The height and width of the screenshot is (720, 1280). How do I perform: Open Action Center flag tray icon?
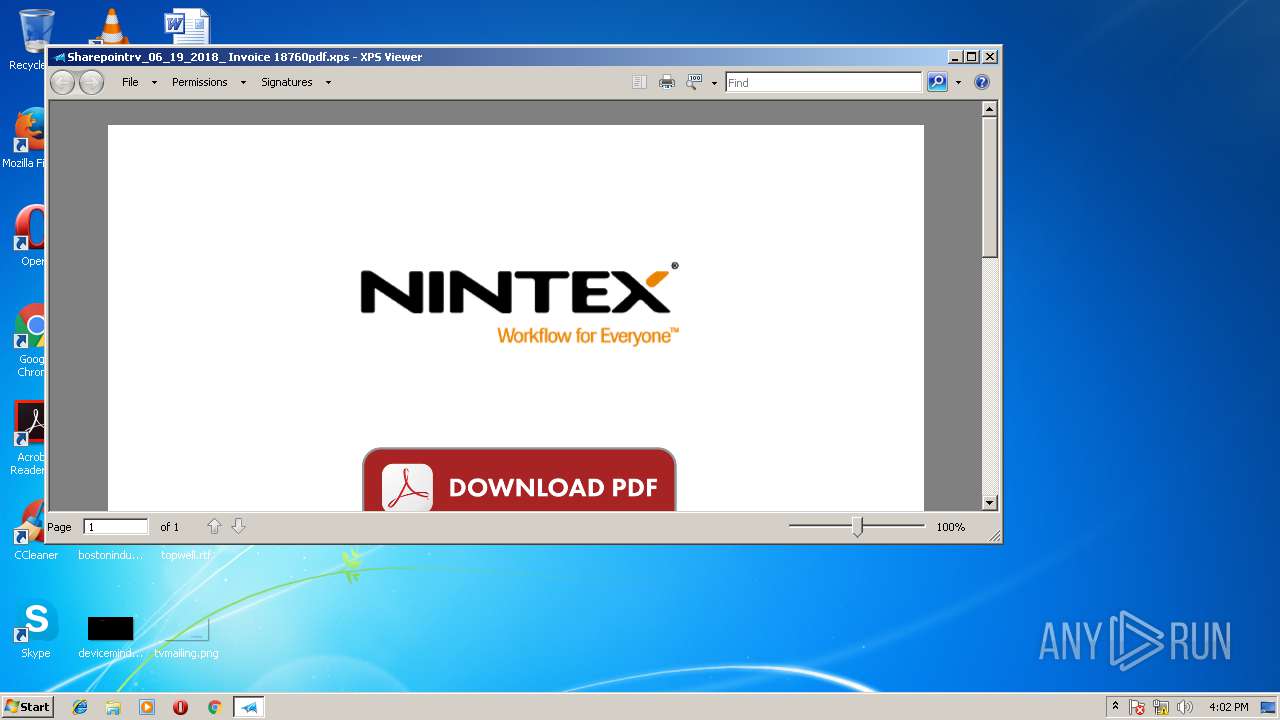coord(1137,707)
